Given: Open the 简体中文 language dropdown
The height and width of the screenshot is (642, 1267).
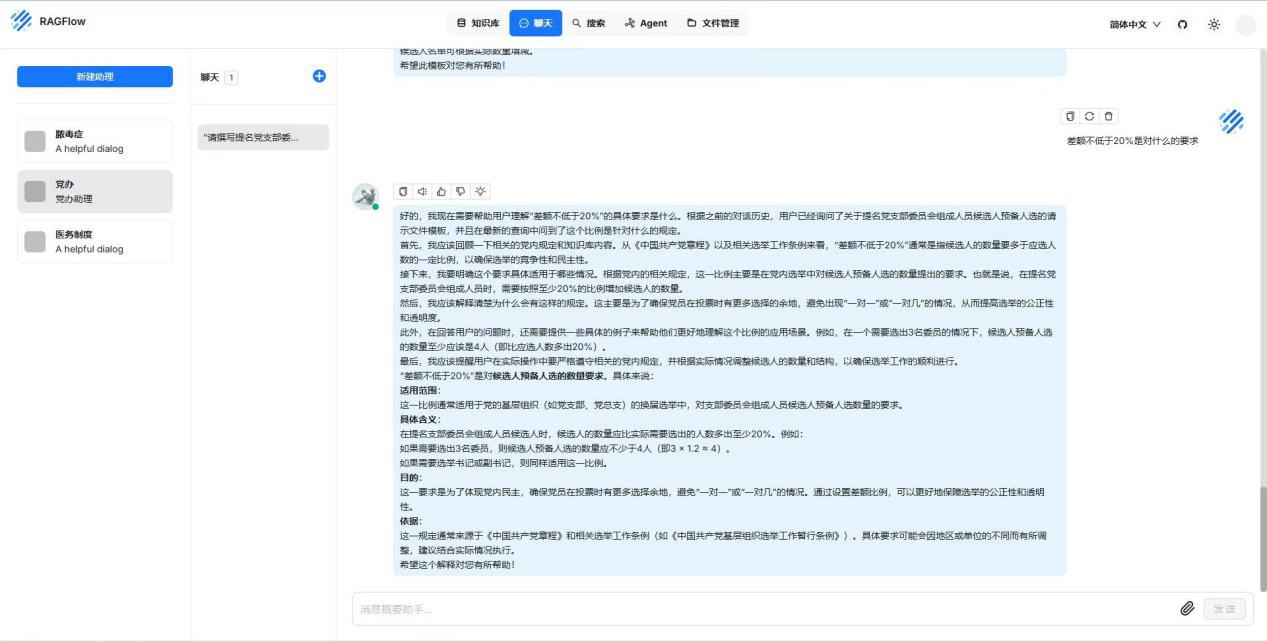Looking at the screenshot, I should coord(1135,24).
